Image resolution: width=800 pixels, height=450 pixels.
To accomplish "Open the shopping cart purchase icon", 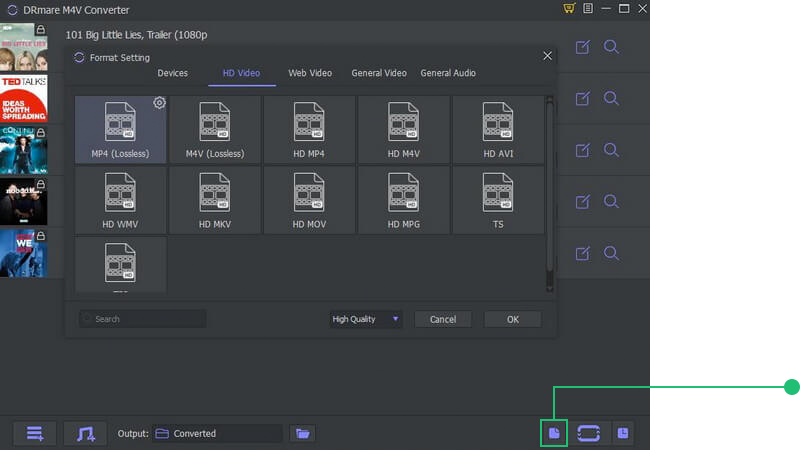I will 569,9.
